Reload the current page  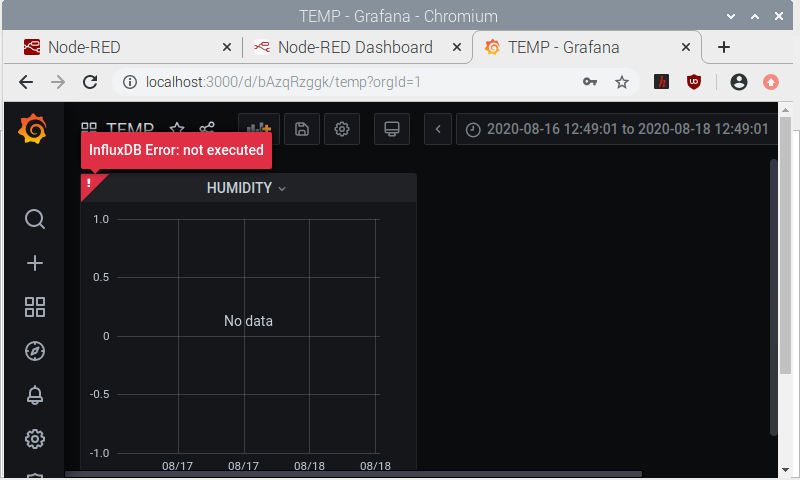click(90, 82)
